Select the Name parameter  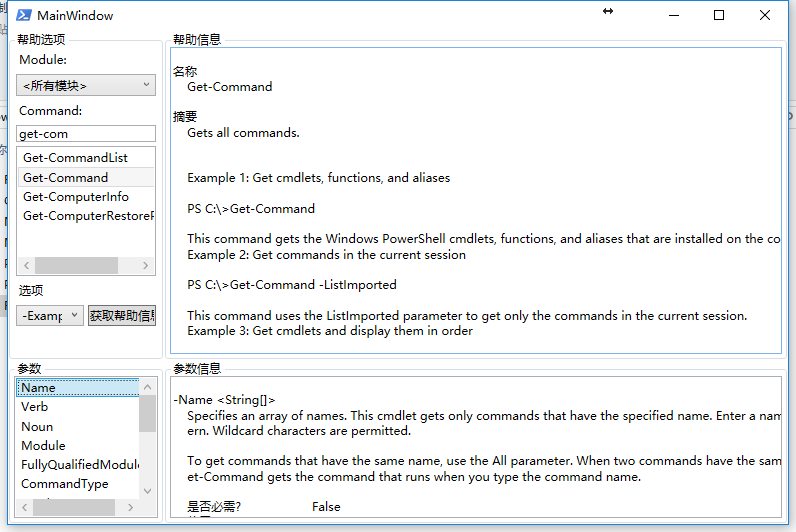77,388
